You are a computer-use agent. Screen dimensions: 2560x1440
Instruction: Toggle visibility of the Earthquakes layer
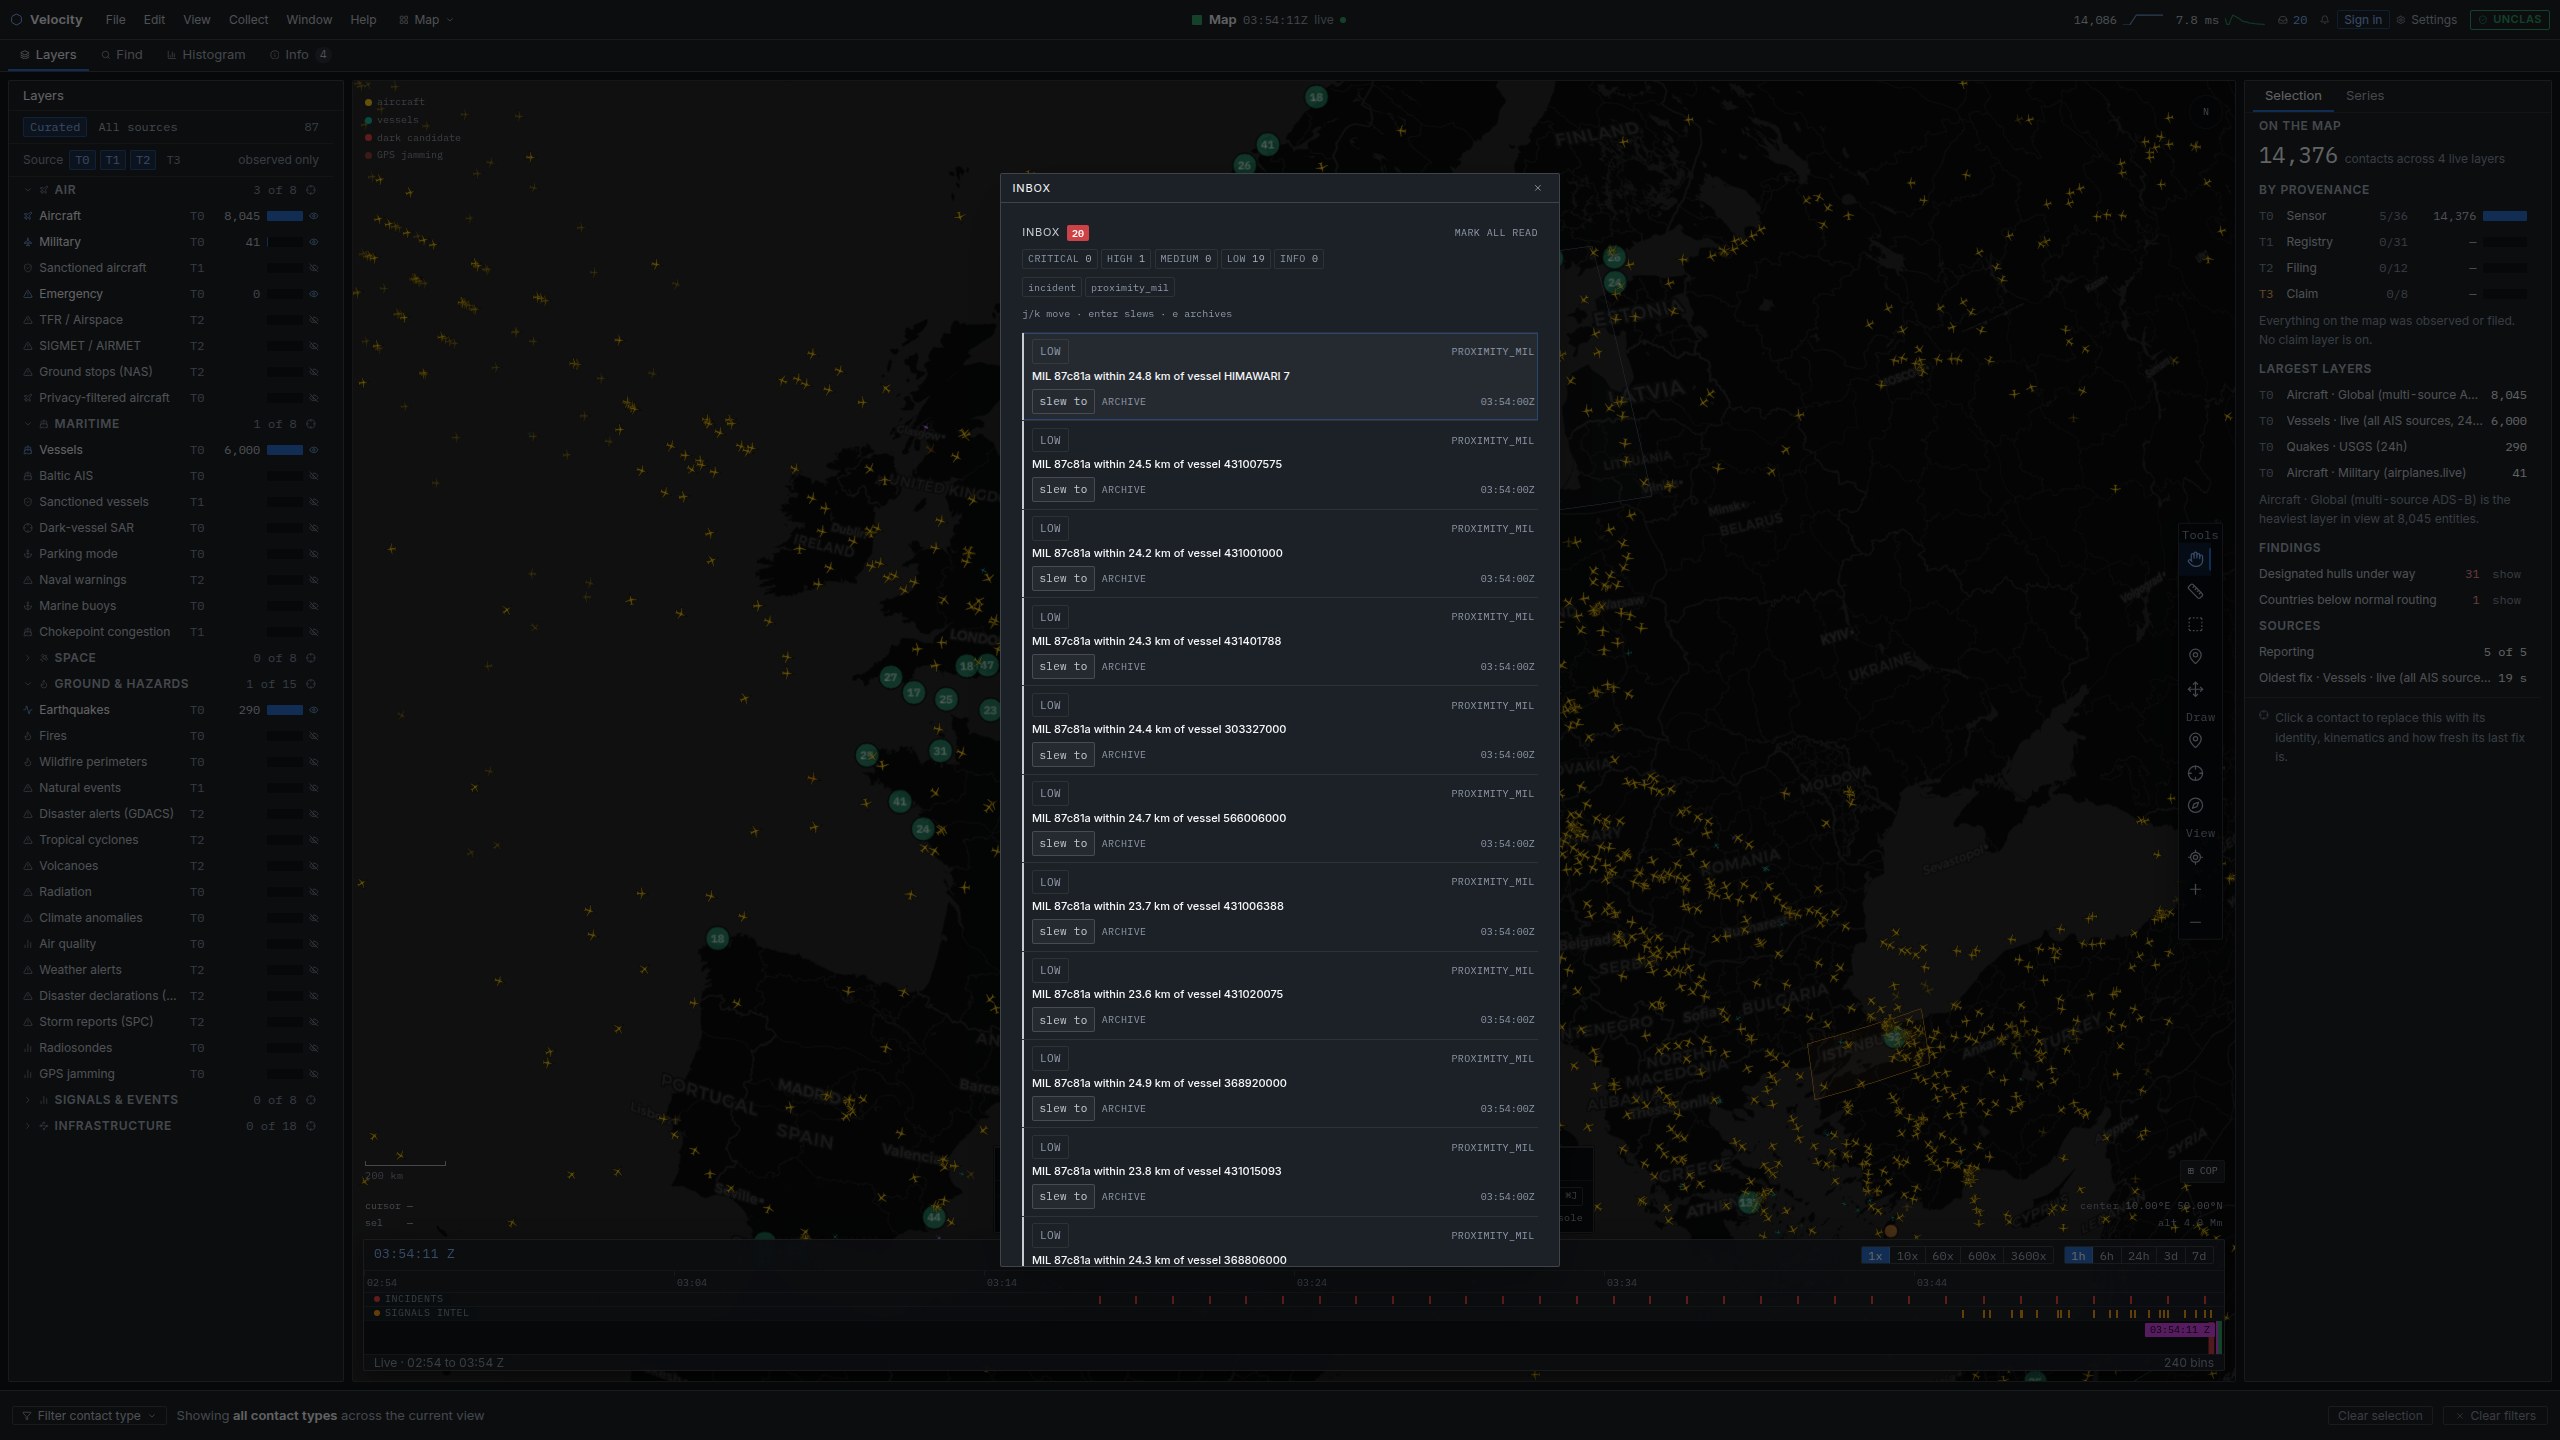tap(313, 710)
